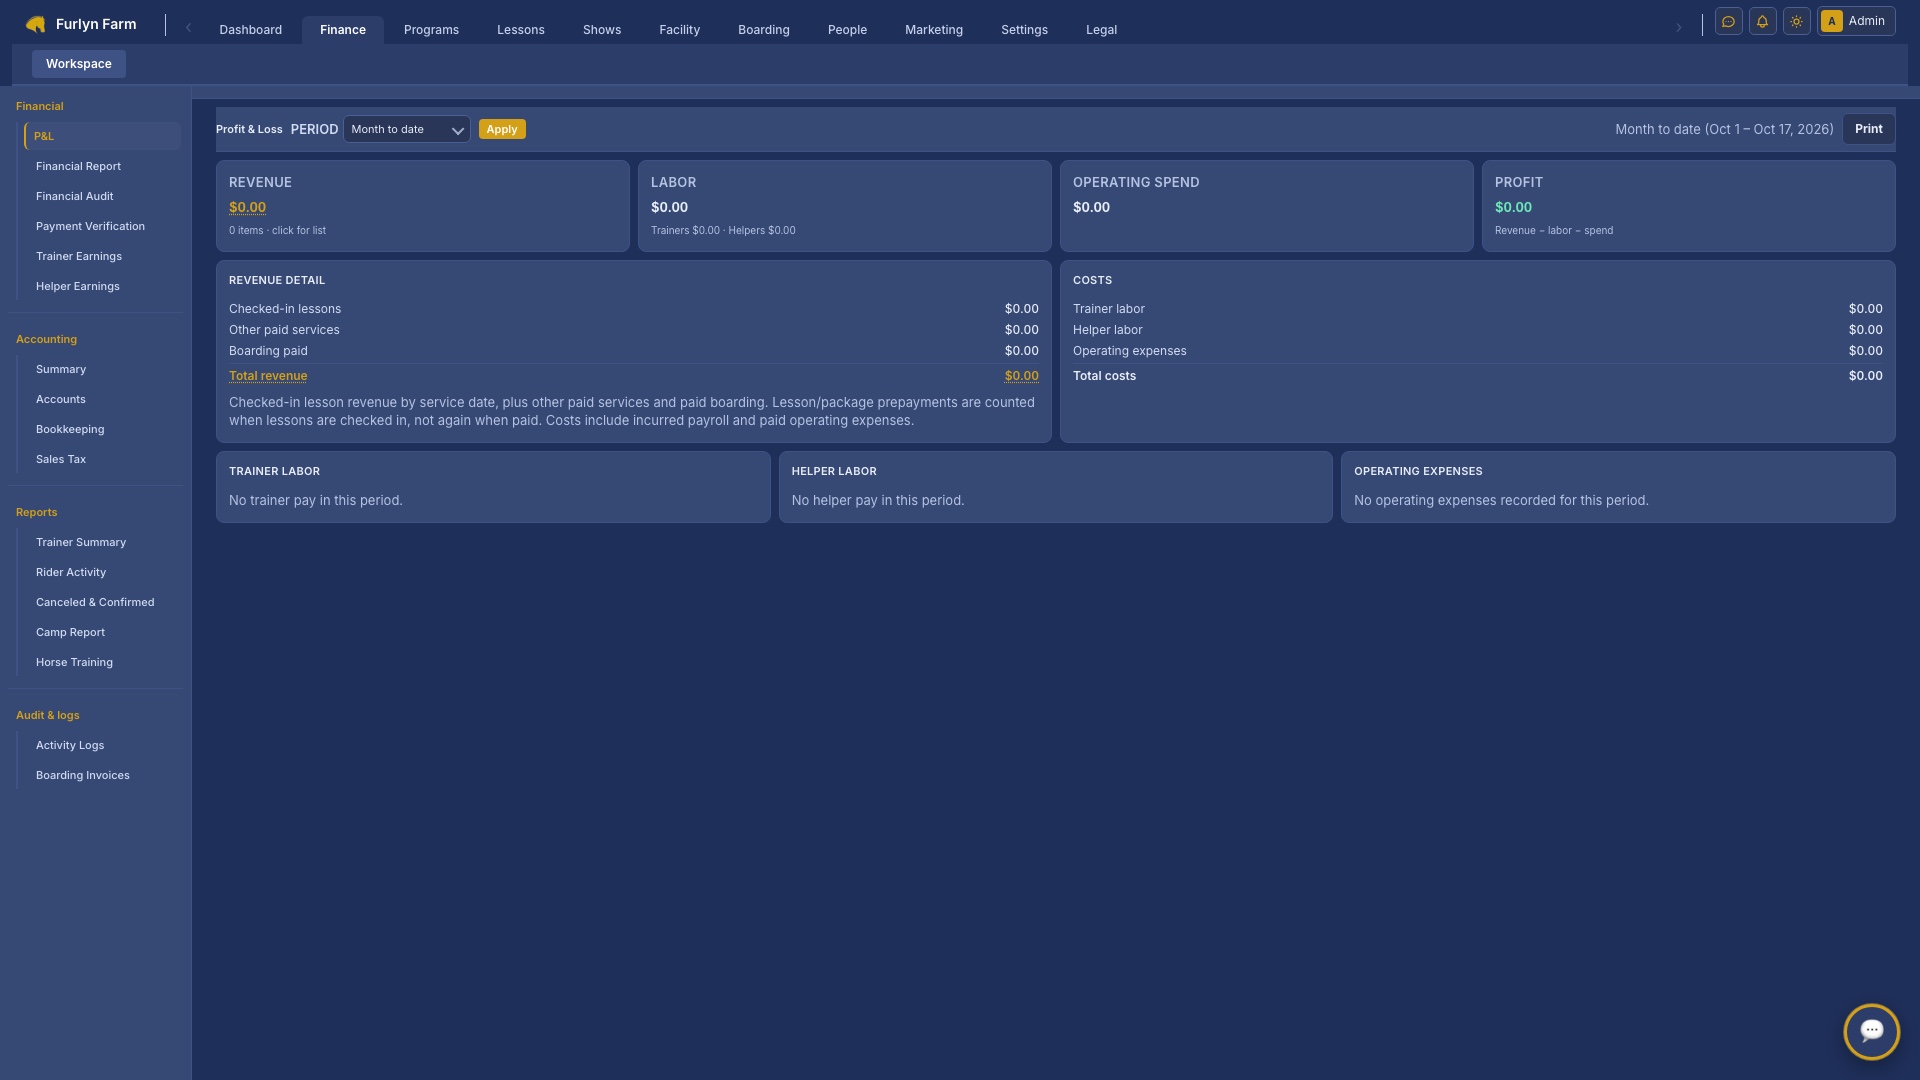The width and height of the screenshot is (1920, 1080).
Task: Open the Camp Report
Action: 100,632
